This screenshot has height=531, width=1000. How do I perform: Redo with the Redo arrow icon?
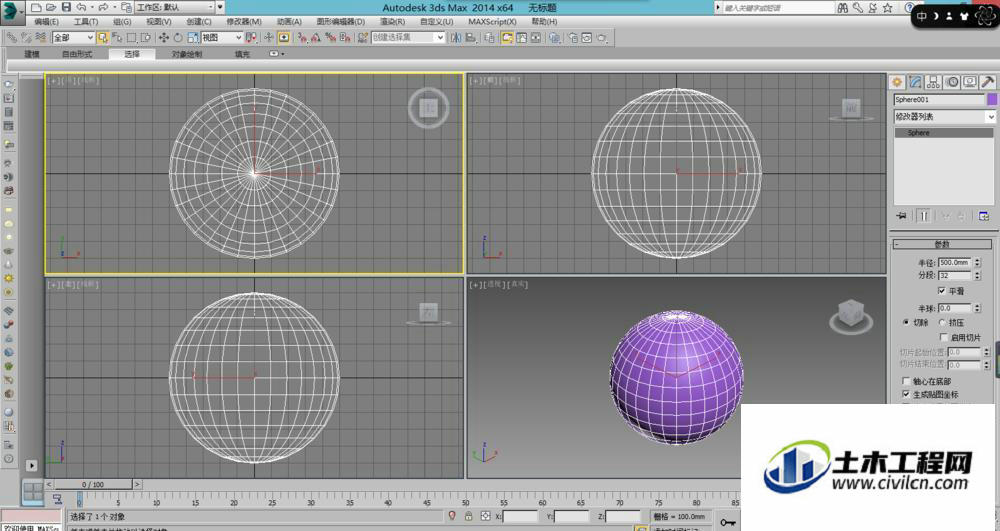pos(103,8)
